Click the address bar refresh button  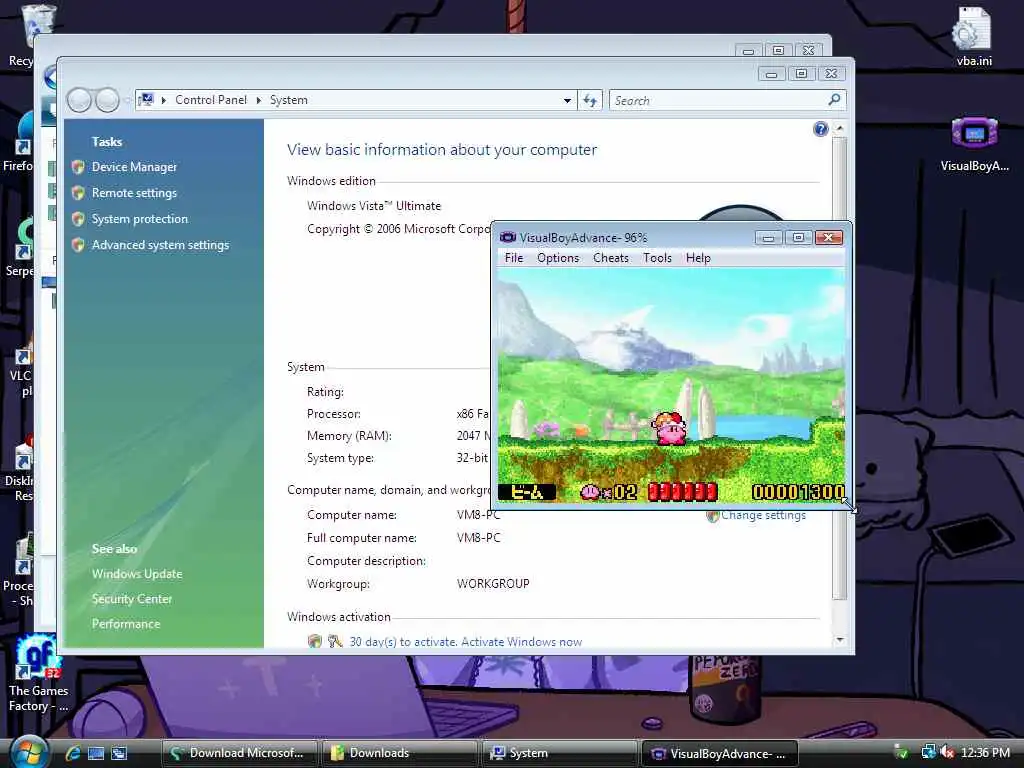click(x=590, y=101)
